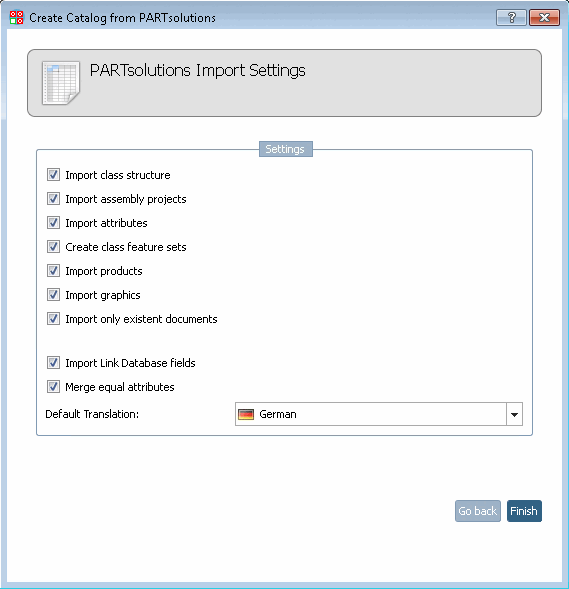
Task: Toggle Import assembly projects checkbox
Action: pyautogui.click(x=53, y=199)
